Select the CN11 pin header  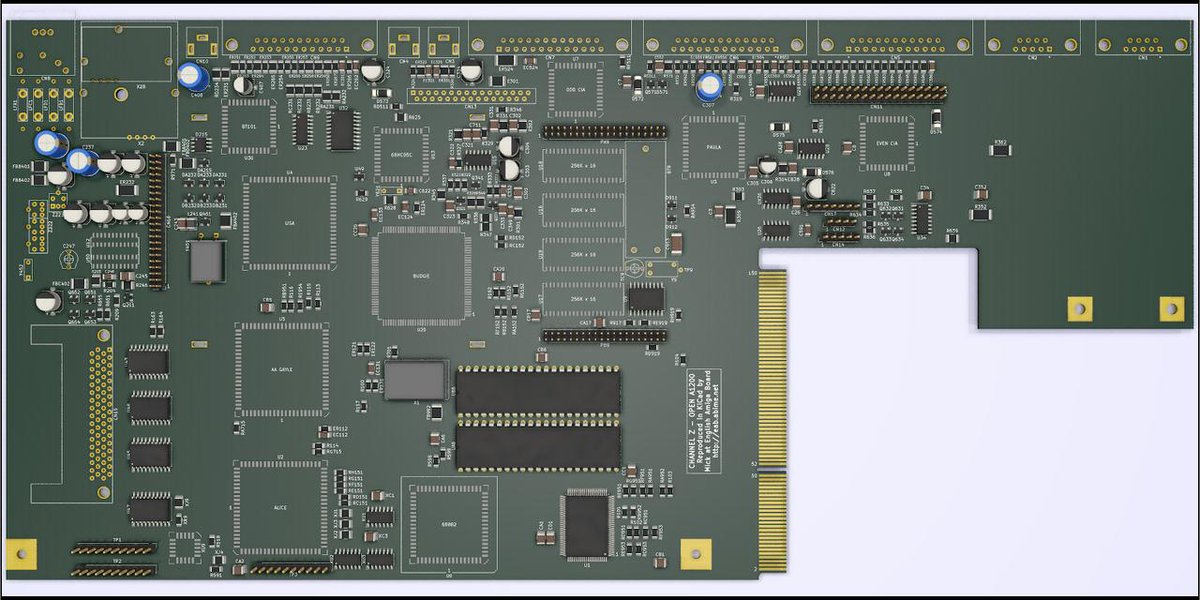tap(877, 93)
